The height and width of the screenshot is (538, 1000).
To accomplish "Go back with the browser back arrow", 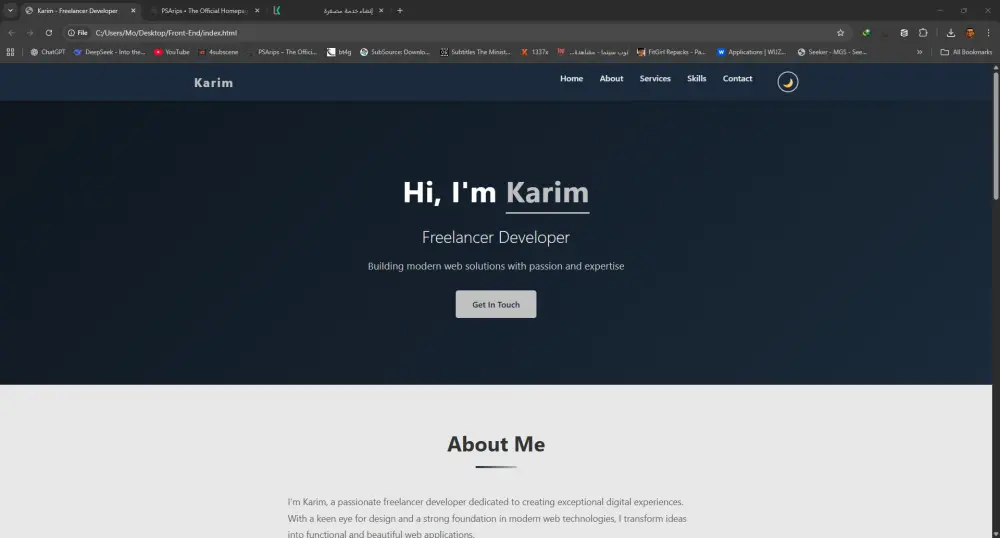I will tap(11, 33).
